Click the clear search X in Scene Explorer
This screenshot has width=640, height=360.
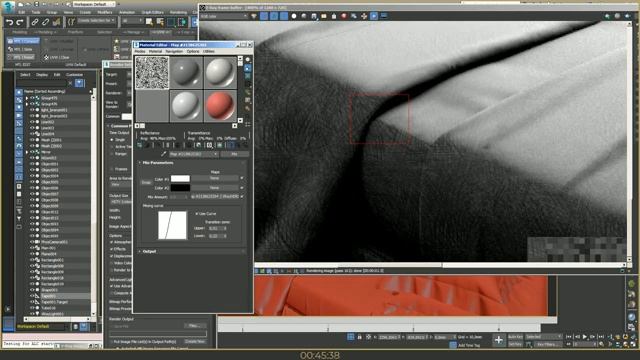pos(70,83)
